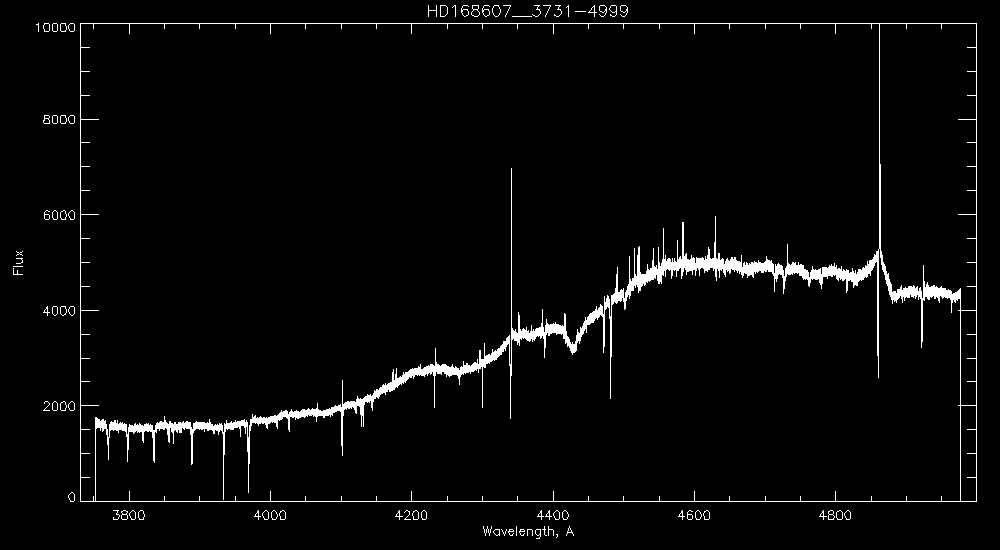Click the plot title HD168607__3731-4999
The height and width of the screenshot is (550, 1000).
point(527,11)
